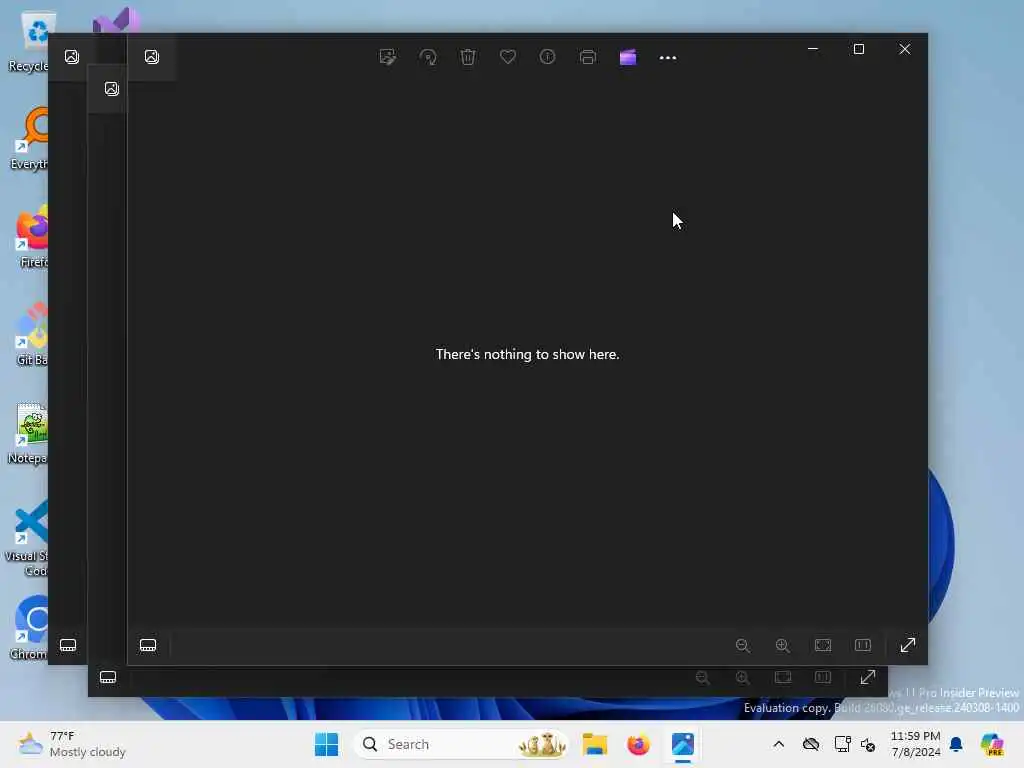The height and width of the screenshot is (768, 1024).
Task: Click actual size icon in lower background window
Action: pyautogui.click(x=823, y=677)
